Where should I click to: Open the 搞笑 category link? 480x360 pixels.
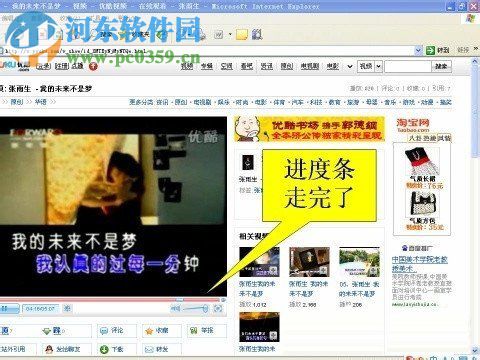pyautogui.click(x=445, y=102)
